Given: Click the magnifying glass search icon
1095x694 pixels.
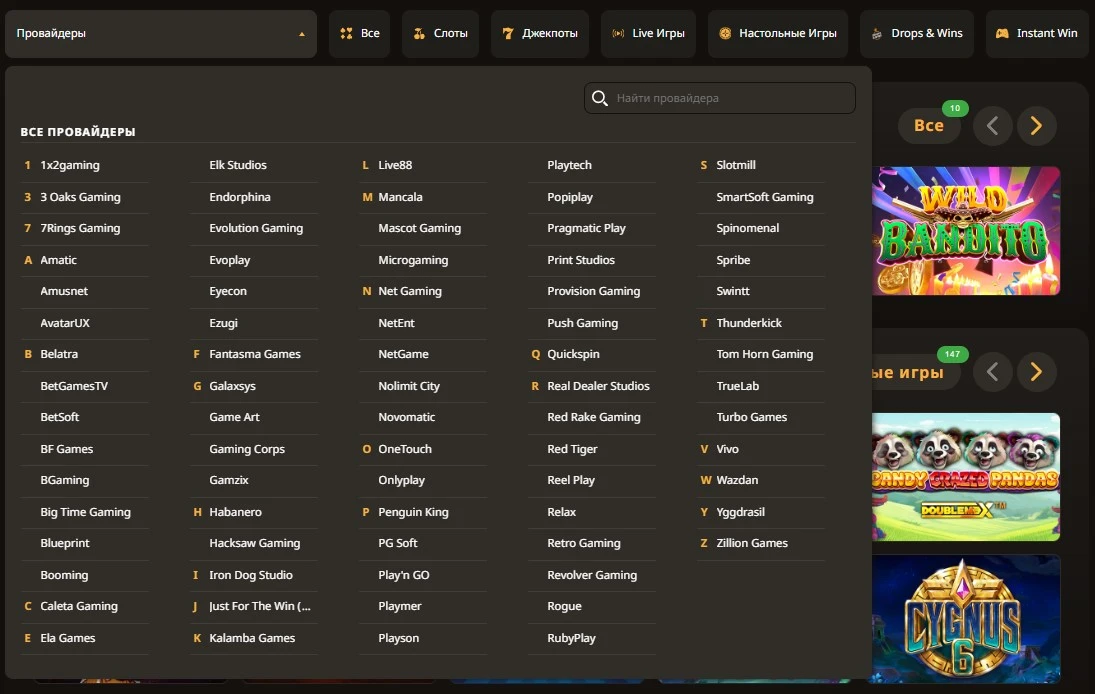Looking at the screenshot, I should pos(600,98).
